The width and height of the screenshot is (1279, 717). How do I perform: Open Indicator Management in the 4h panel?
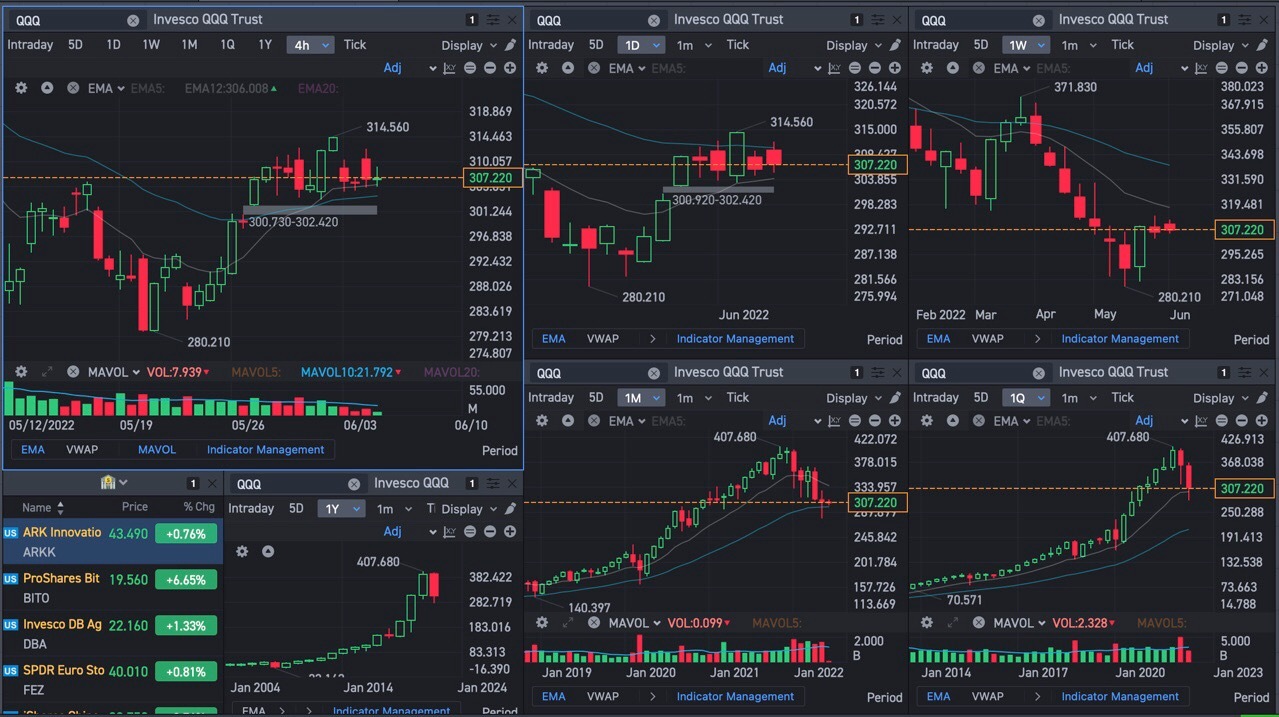[x=265, y=450]
